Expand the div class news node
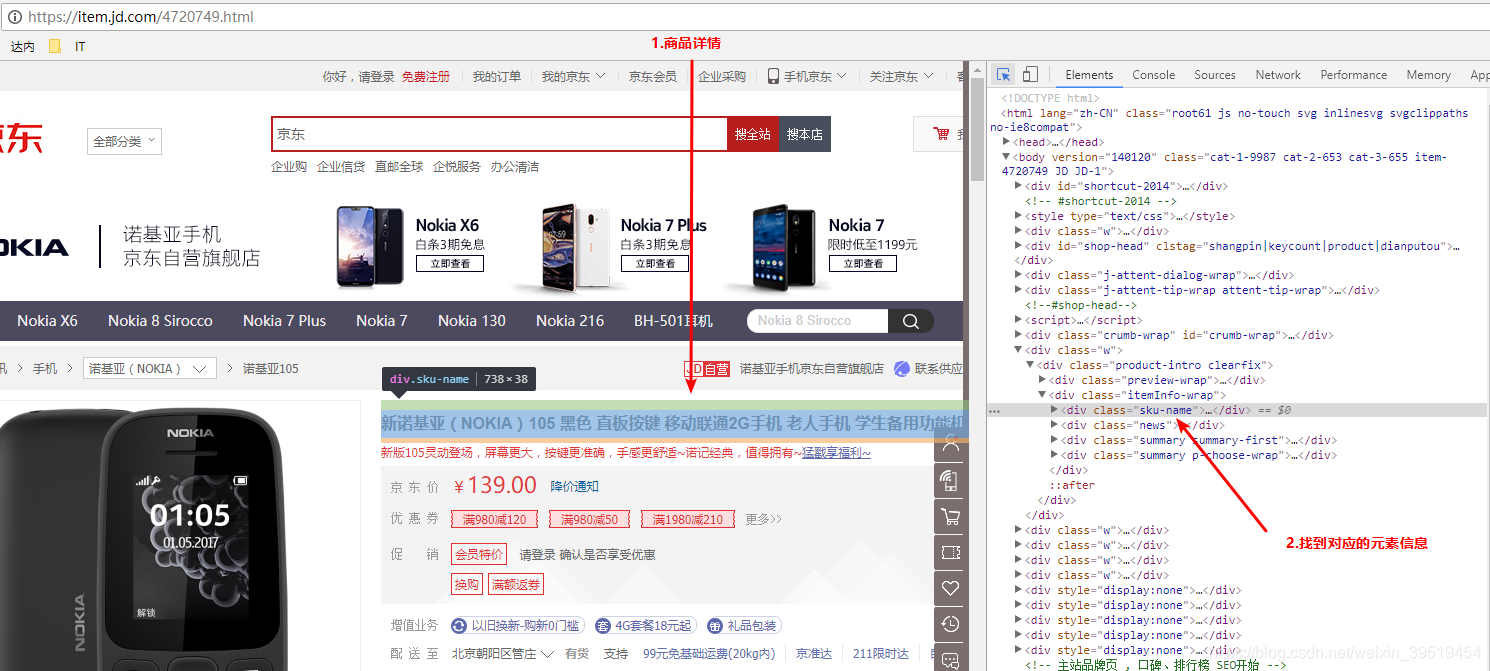The height and width of the screenshot is (671, 1490). click(1055, 425)
